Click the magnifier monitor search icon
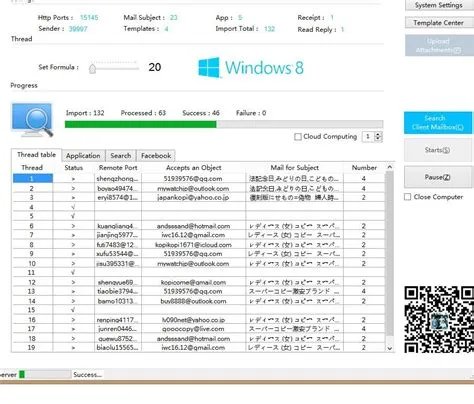This screenshot has width=474, height=404. click(32, 120)
